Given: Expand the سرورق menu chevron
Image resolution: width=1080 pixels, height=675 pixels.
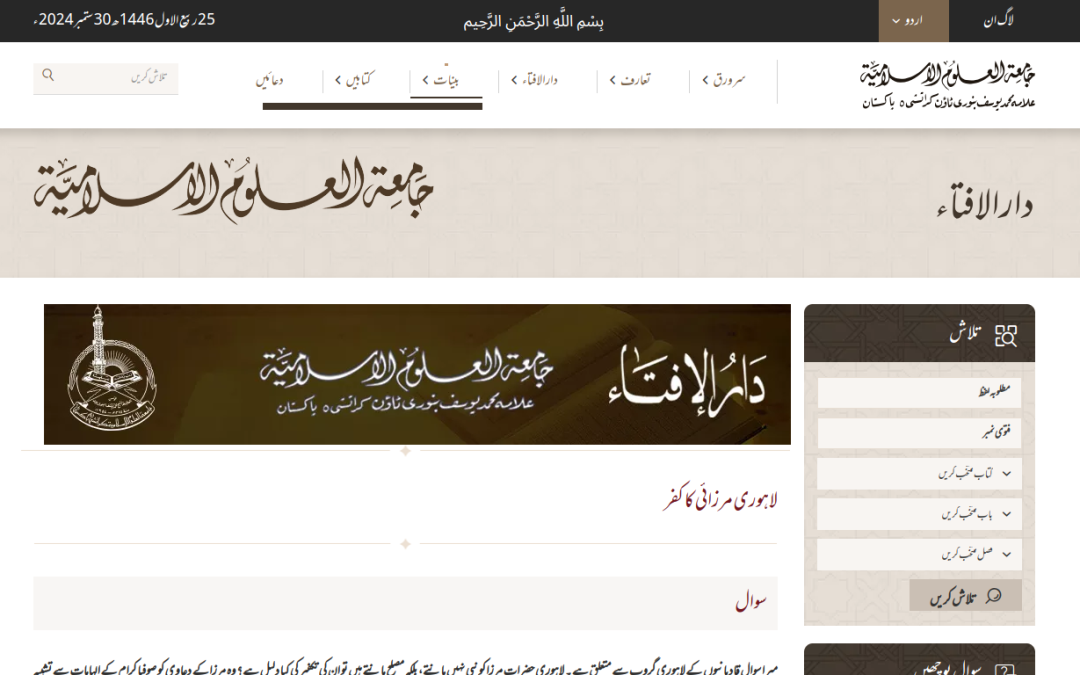Looking at the screenshot, I should 705,81.
